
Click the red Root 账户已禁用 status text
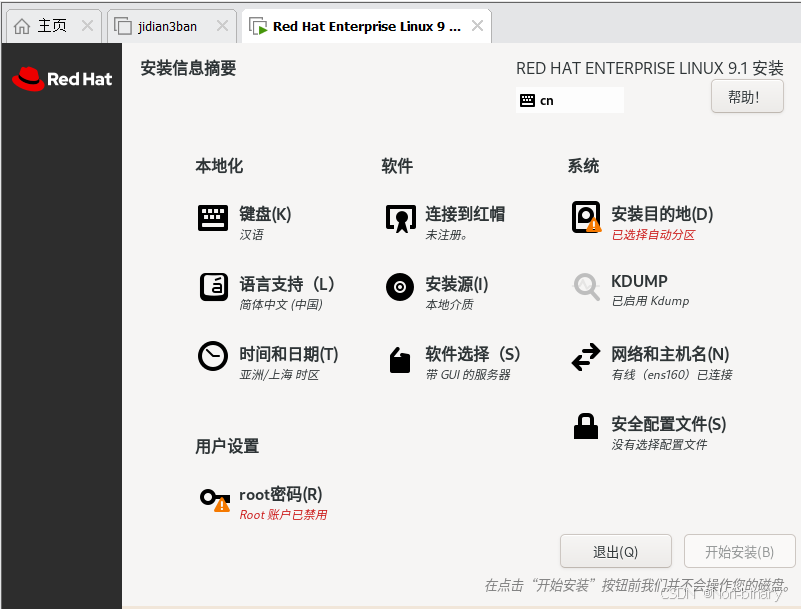tap(283, 514)
